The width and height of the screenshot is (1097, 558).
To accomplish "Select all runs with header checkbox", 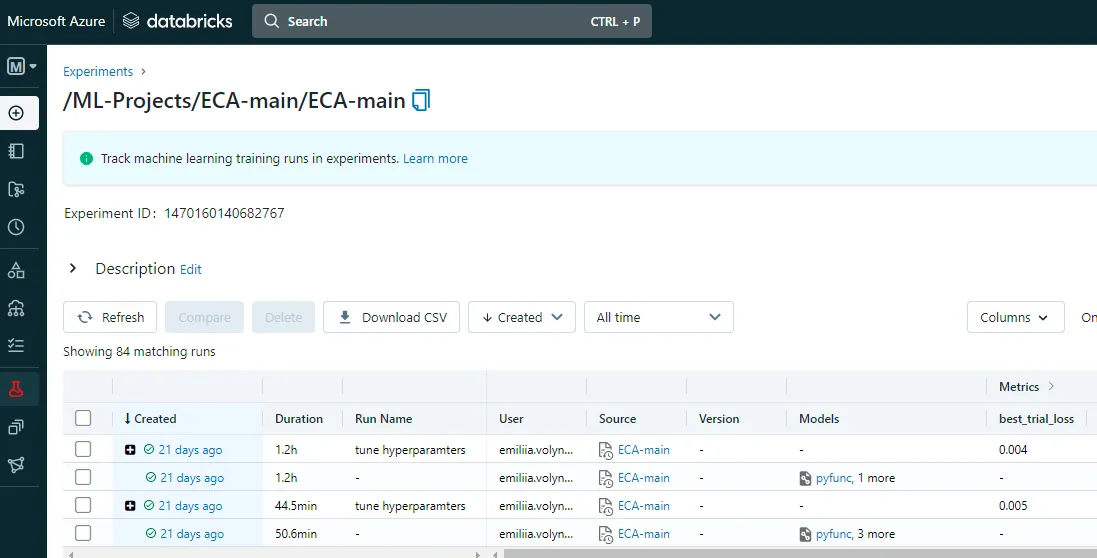I will coord(83,418).
